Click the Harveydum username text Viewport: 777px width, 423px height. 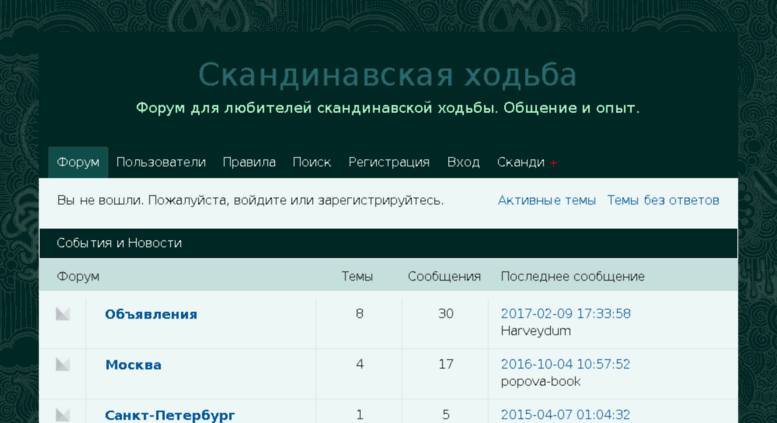click(536, 331)
